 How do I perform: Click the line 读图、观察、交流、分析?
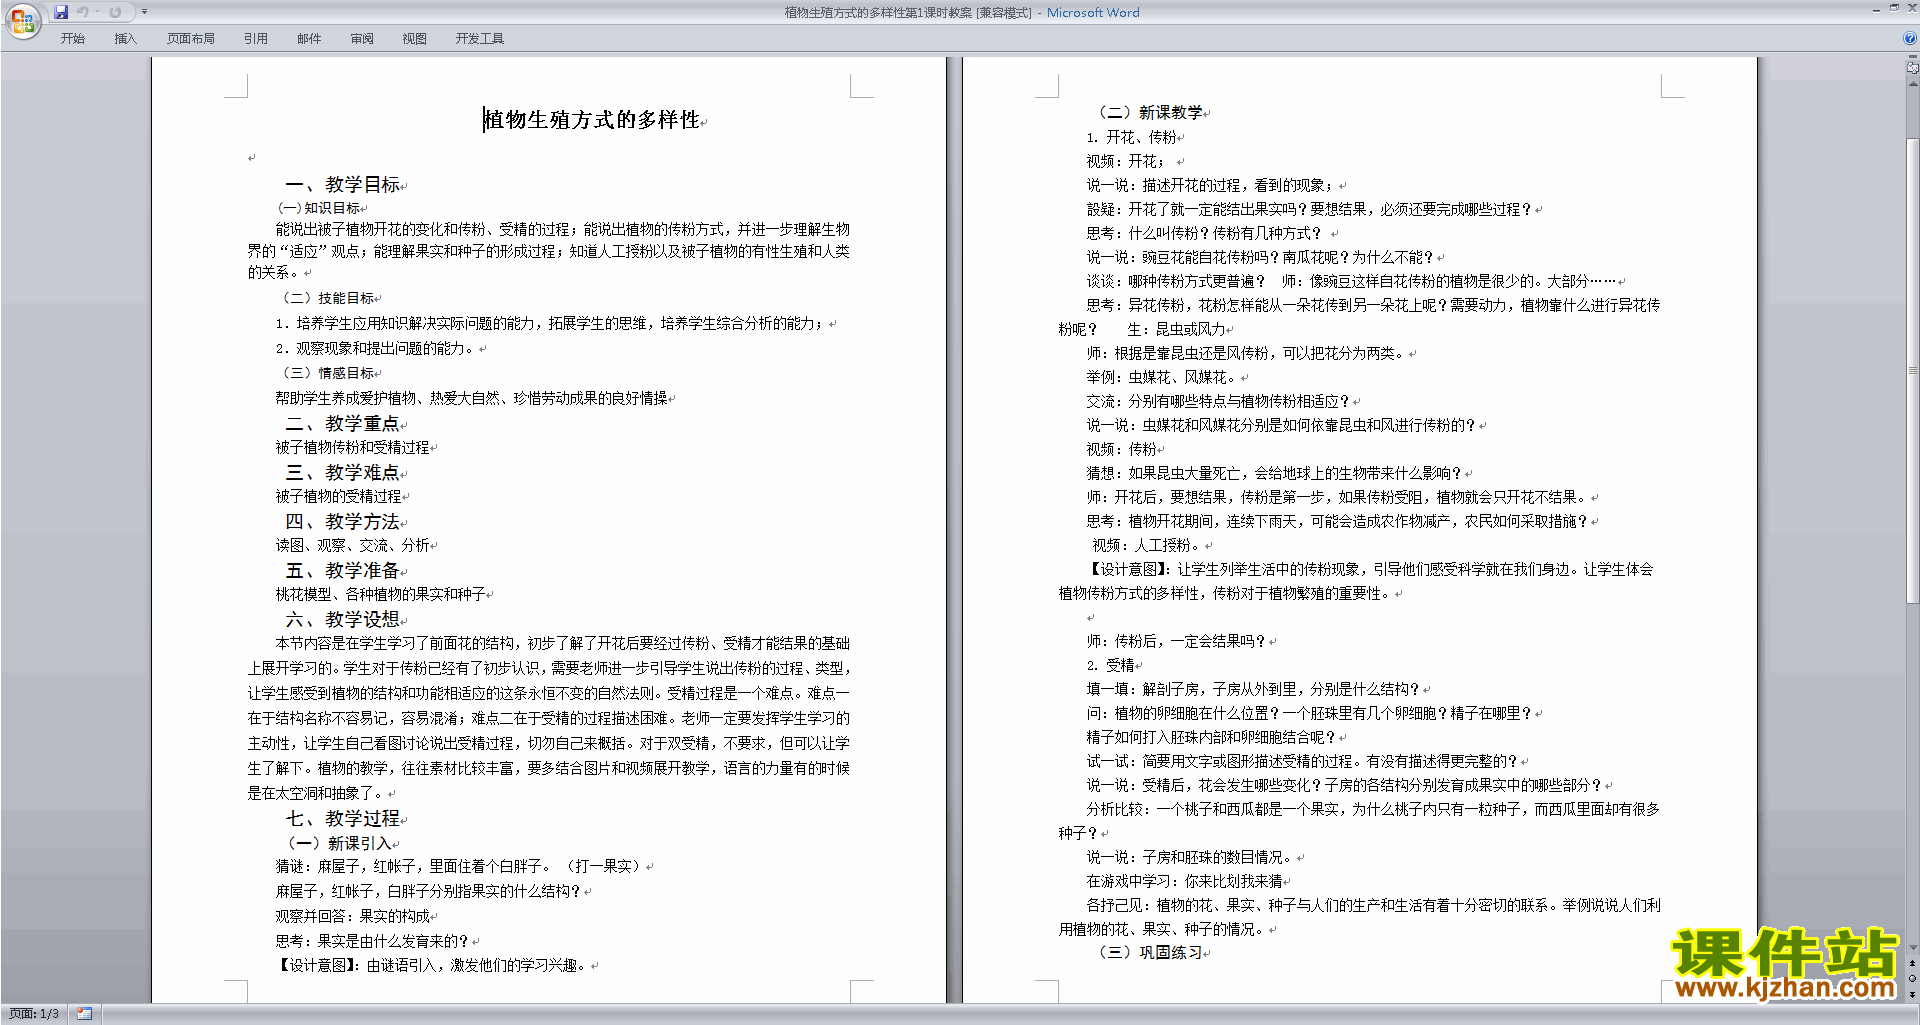[353, 546]
